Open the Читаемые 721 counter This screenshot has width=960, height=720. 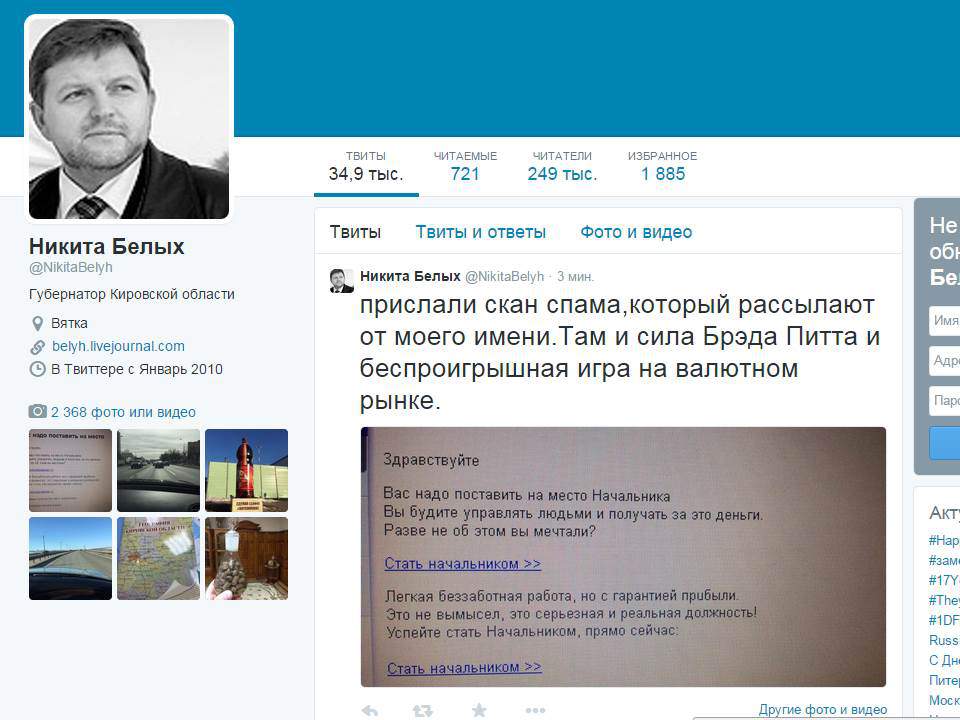coord(465,167)
